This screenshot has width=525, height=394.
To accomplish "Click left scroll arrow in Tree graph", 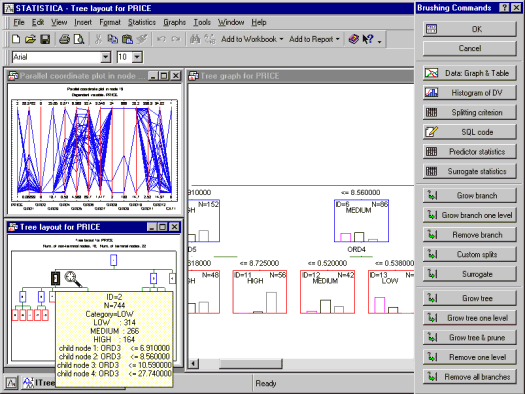I will tap(193, 364).
